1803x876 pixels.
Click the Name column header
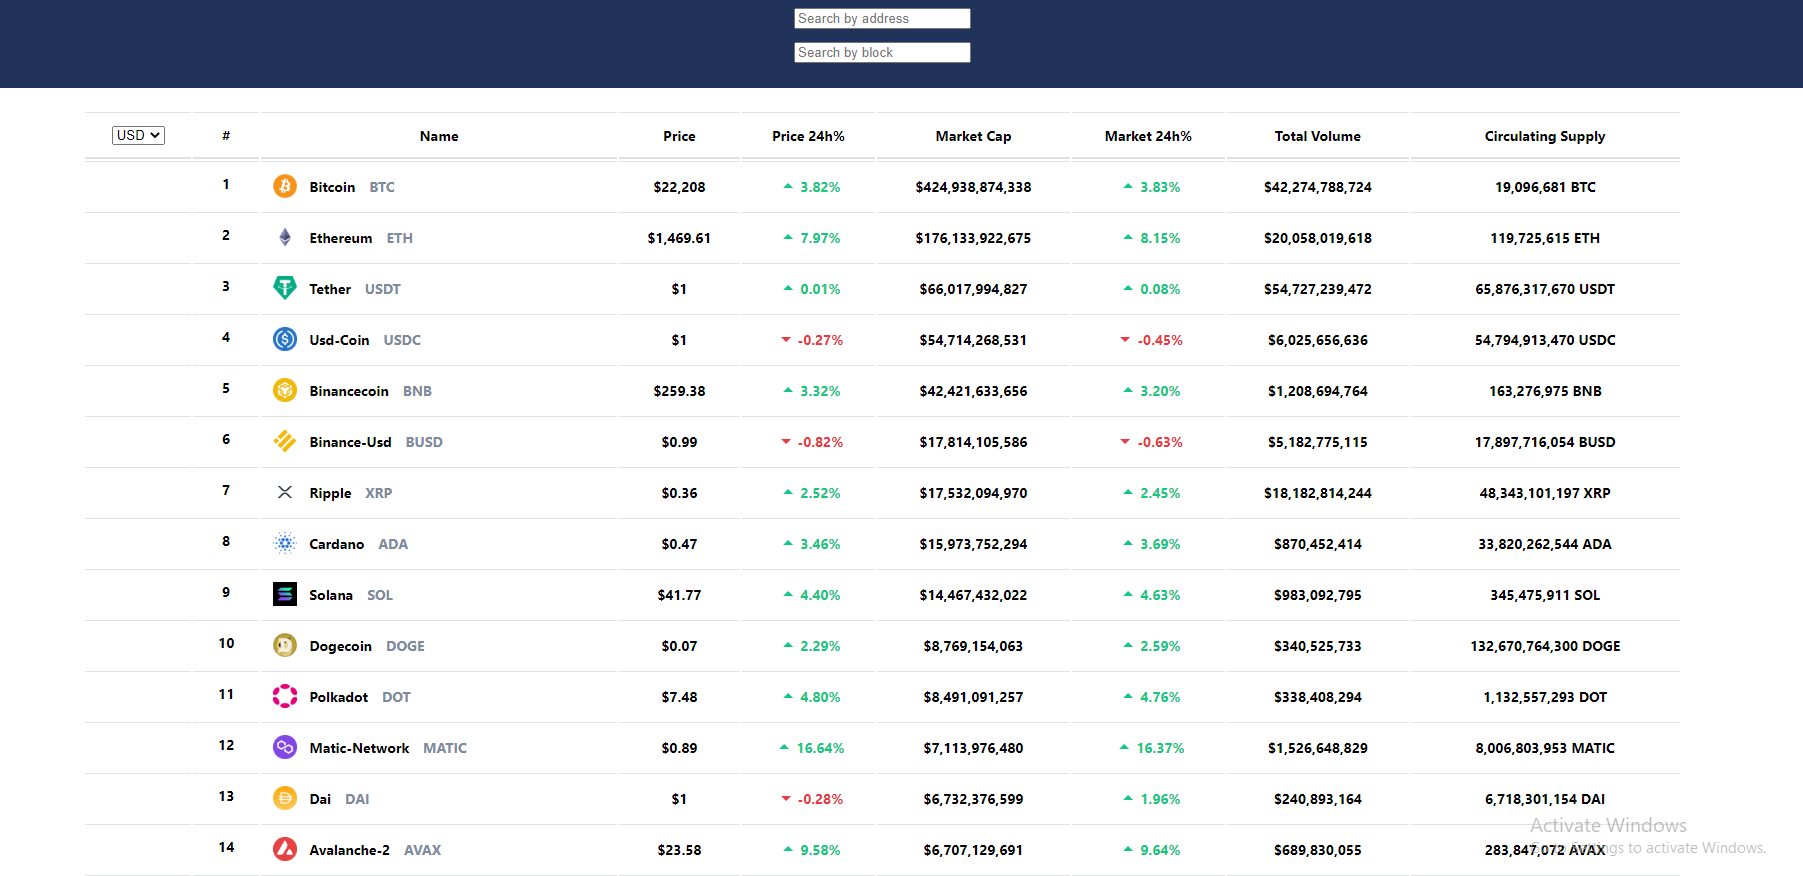click(439, 136)
